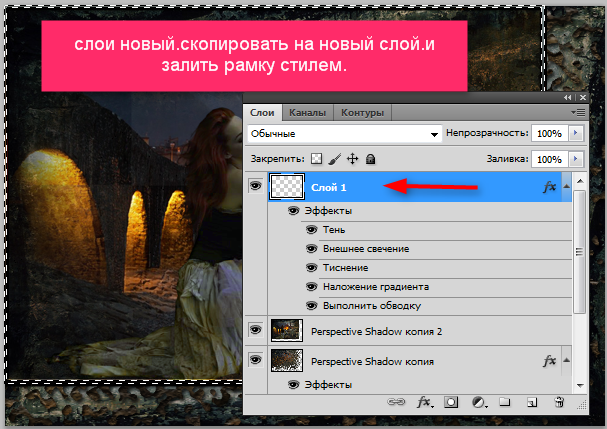This screenshot has width=607, height=429.
Task: Lock transparent pixels checkerboard icon
Action: tap(316, 159)
